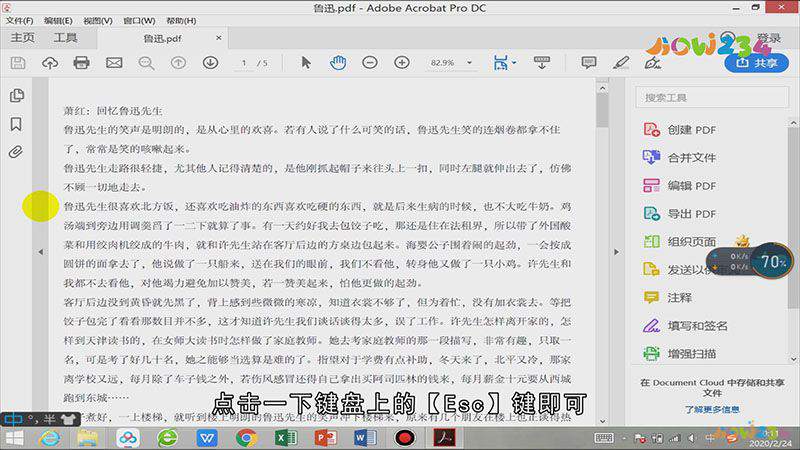This screenshot has height=450, width=800.
Task: Open the 视图(V) menu
Action: (98, 21)
